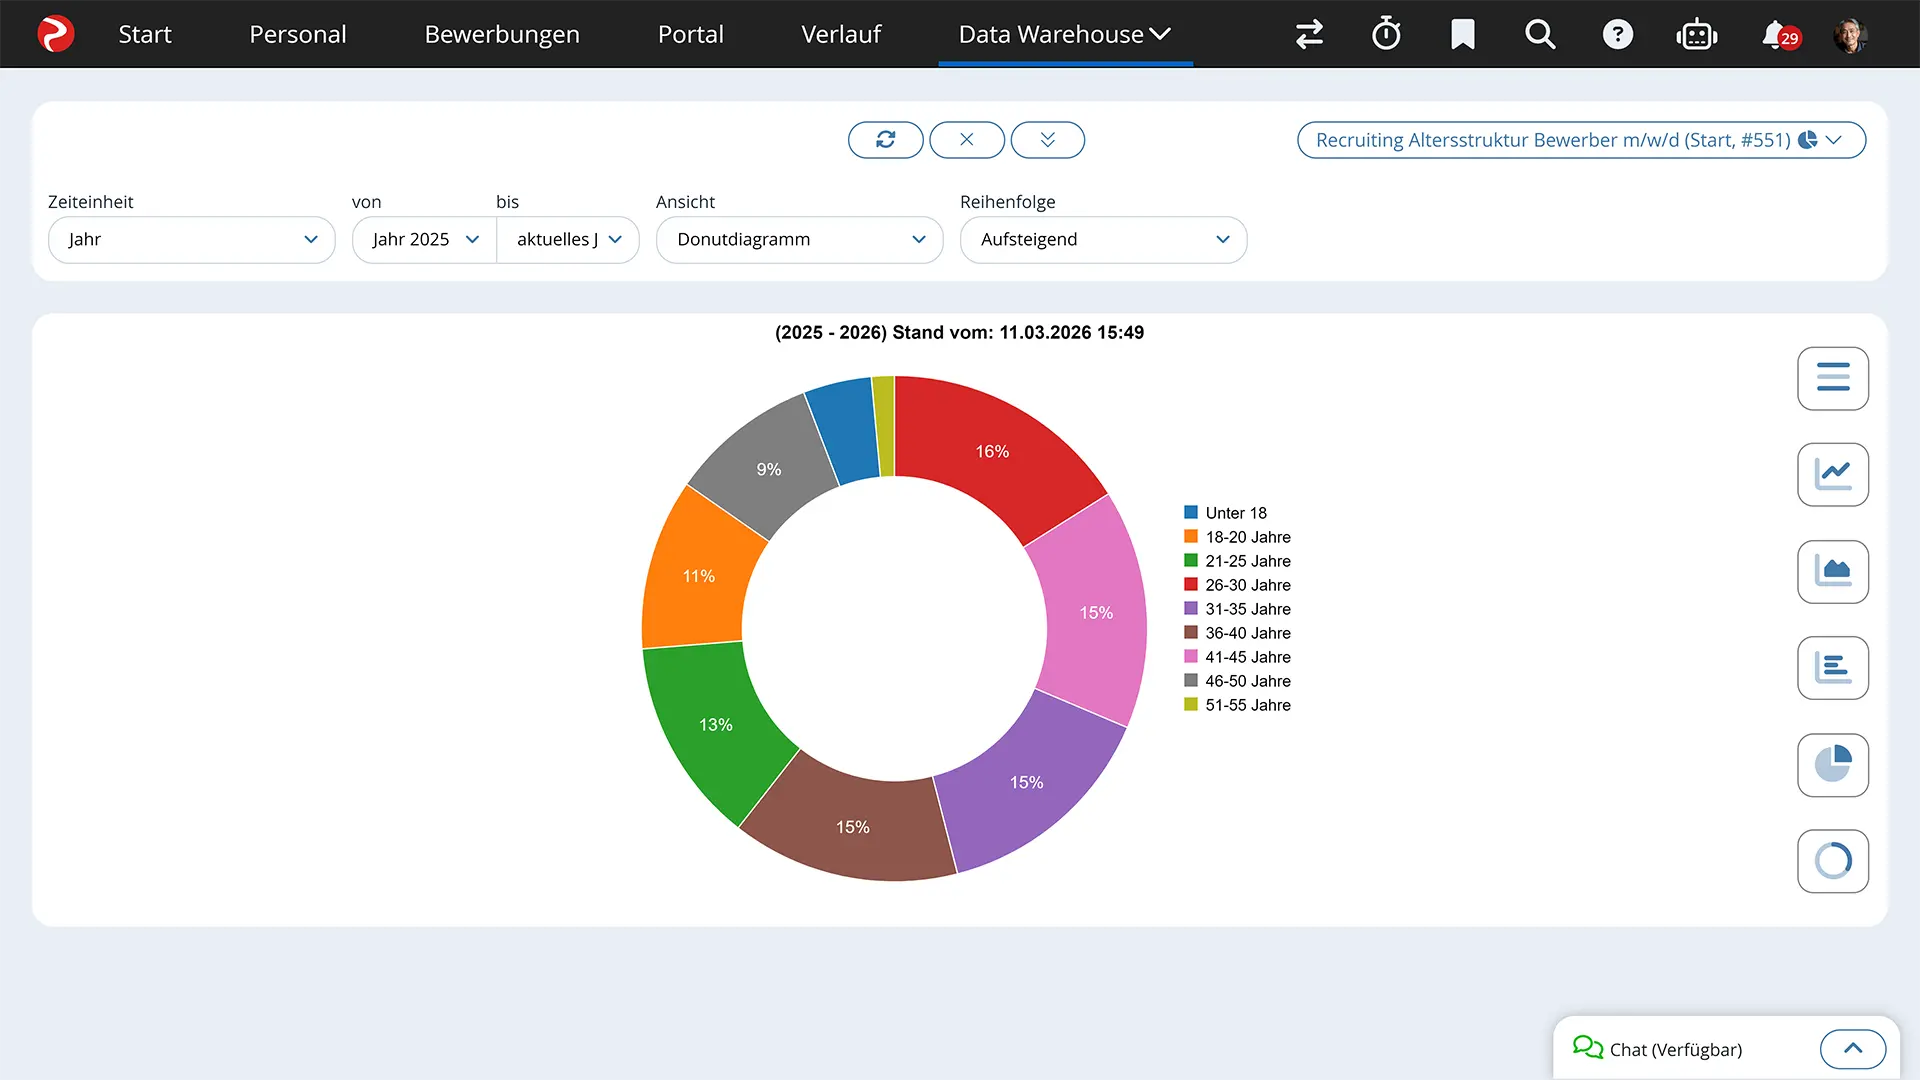Select the line chart view icon
Image resolution: width=1920 pixels, height=1080 pixels.
tap(1833, 475)
